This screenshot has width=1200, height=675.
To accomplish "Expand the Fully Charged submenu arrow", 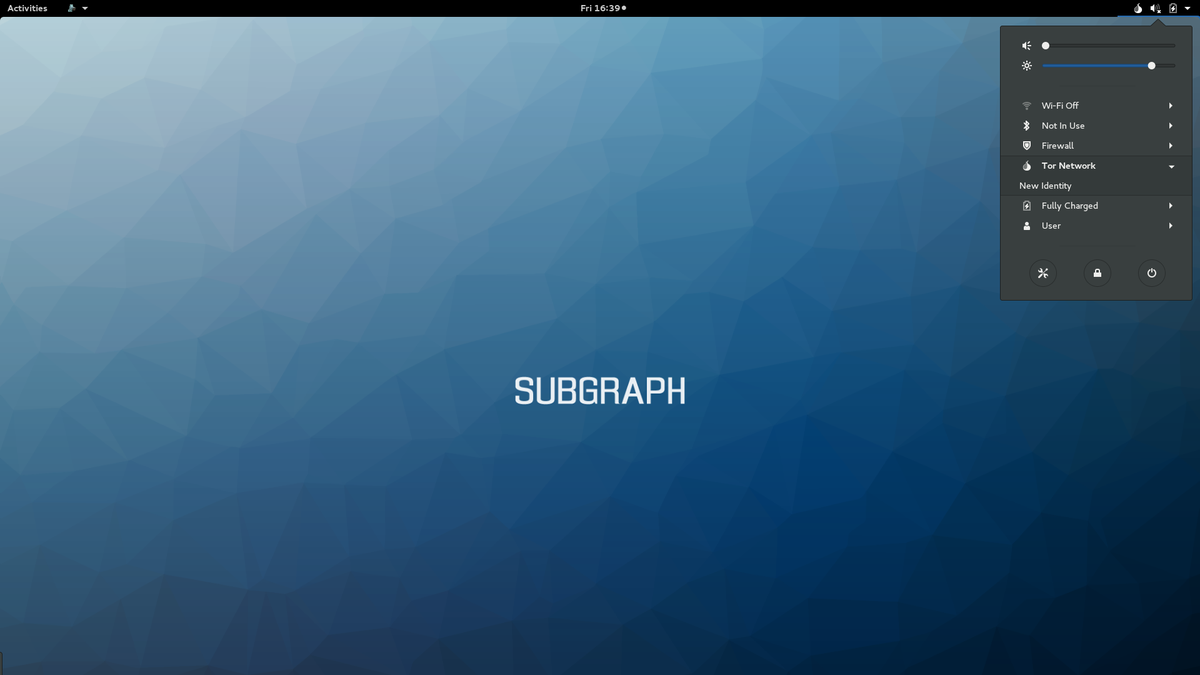I will pos(1171,206).
